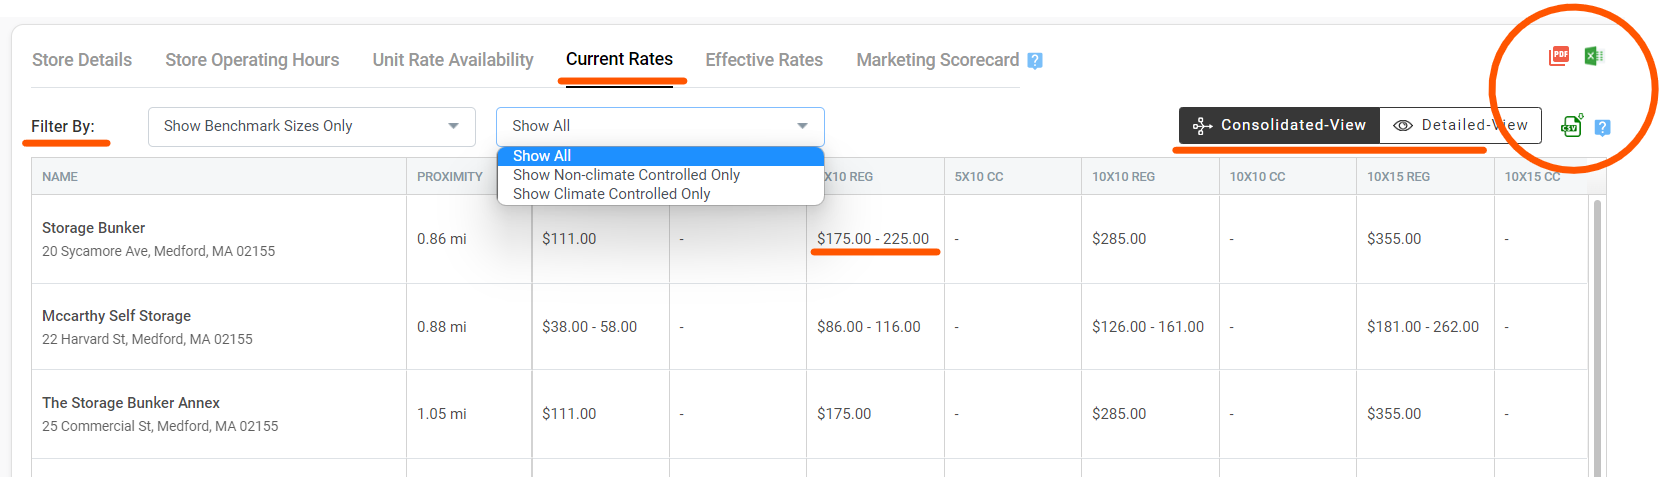
Task: Open Store Details tab
Action: (82, 60)
